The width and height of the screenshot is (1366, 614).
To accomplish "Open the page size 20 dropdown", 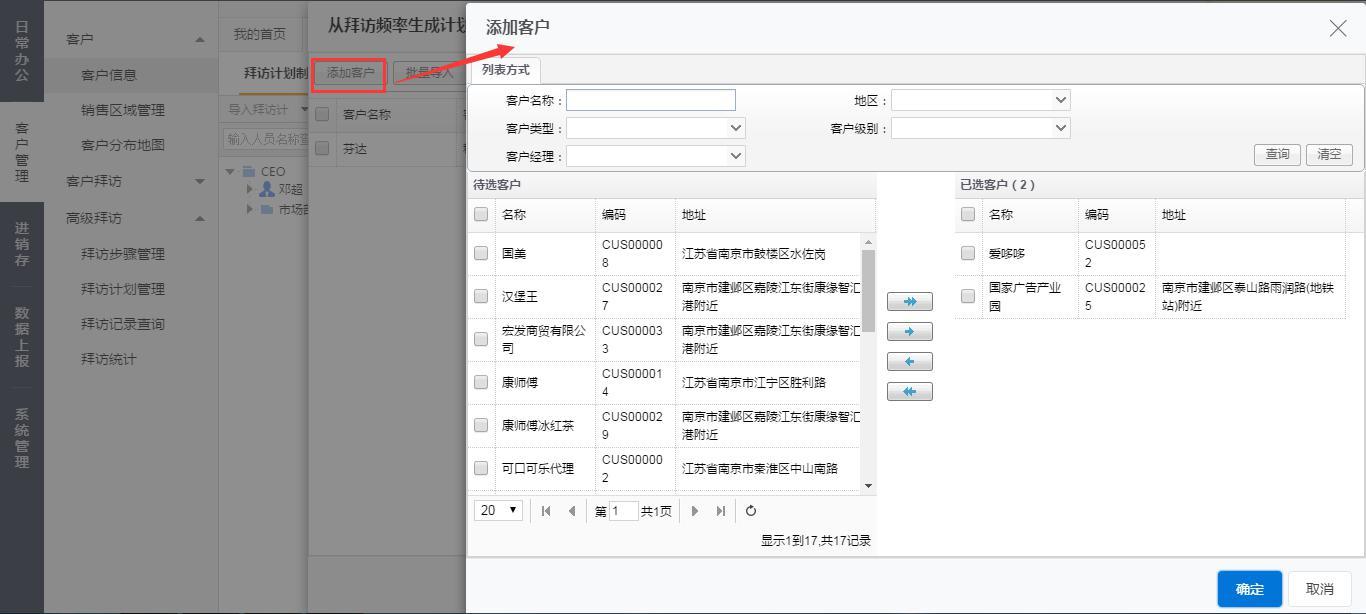I will pos(499,510).
